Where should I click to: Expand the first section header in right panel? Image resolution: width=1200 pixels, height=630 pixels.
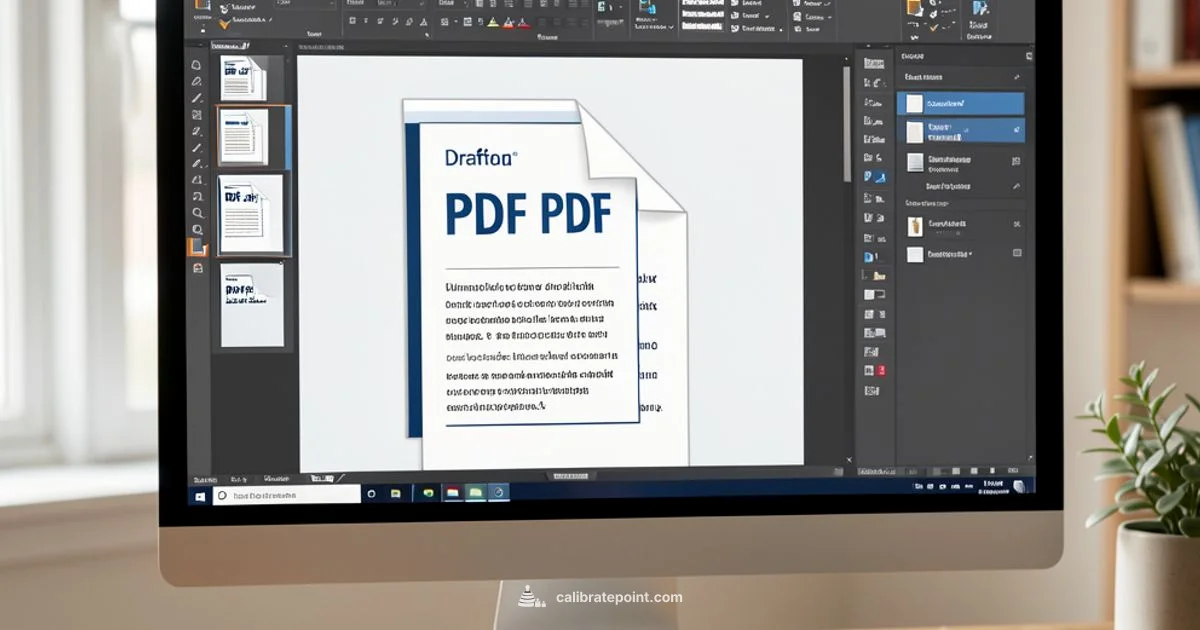(x=1017, y=77)
